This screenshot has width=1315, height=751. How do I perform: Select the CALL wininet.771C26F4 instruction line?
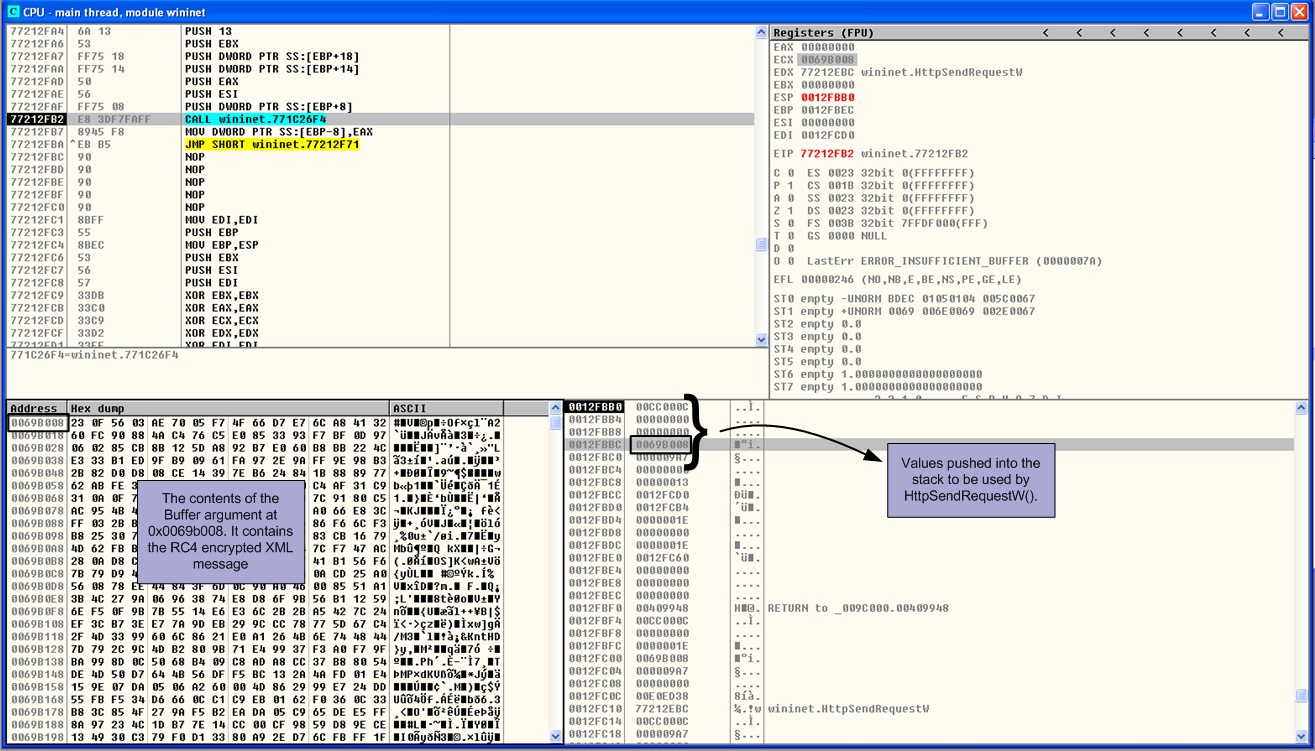tap(255, 119)
